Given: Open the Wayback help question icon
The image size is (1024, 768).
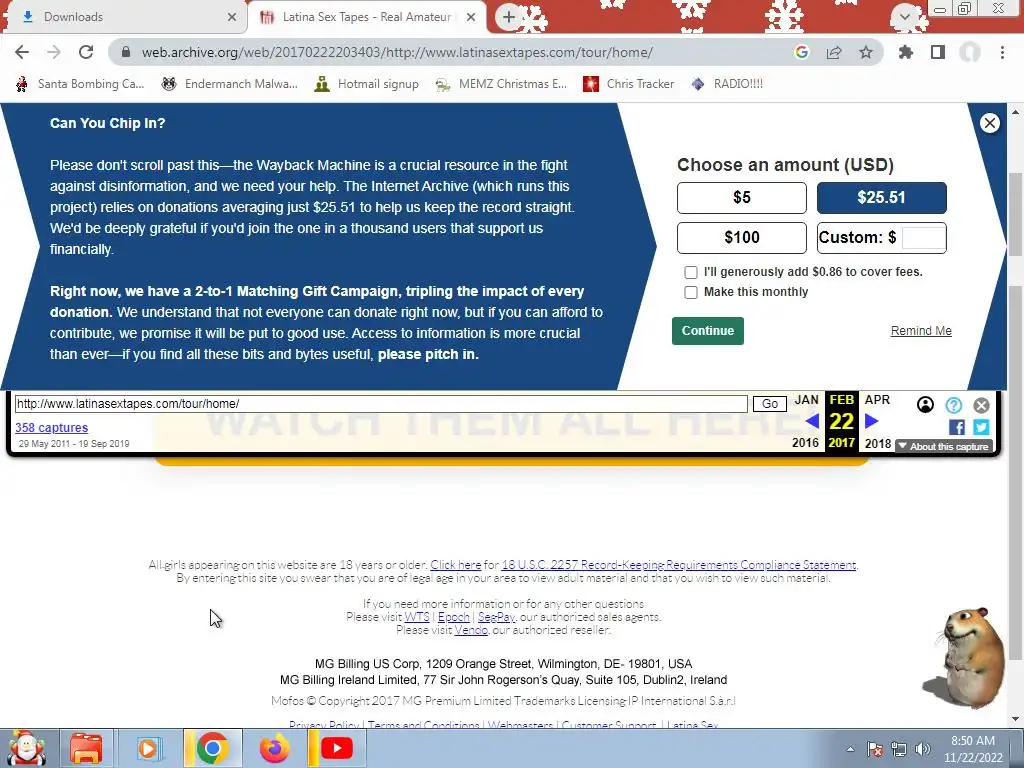Looking at the screenshot, I should coord(953,405).
